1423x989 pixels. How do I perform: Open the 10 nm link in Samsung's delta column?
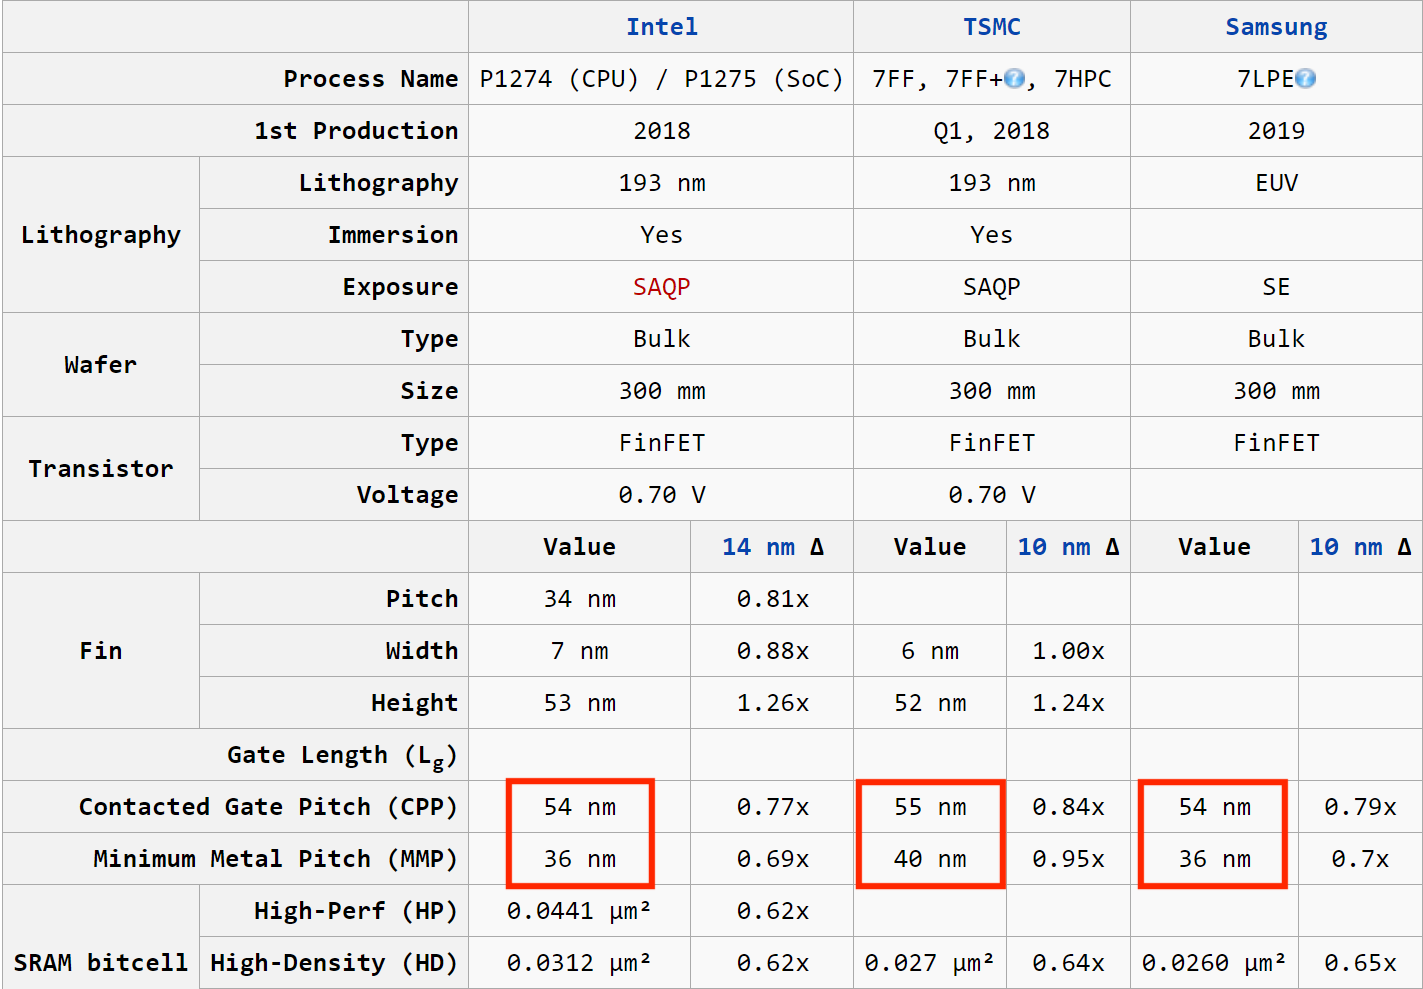(1346, 547)
